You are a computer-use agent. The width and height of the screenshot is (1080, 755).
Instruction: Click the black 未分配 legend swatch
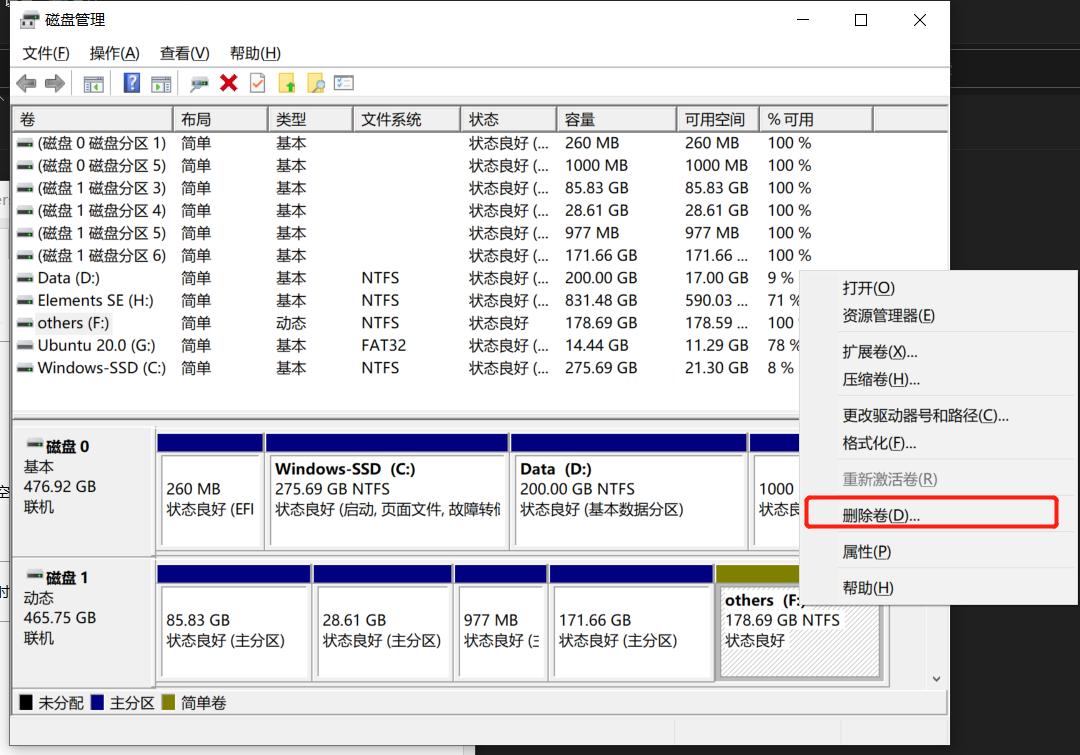pos(26,703)
